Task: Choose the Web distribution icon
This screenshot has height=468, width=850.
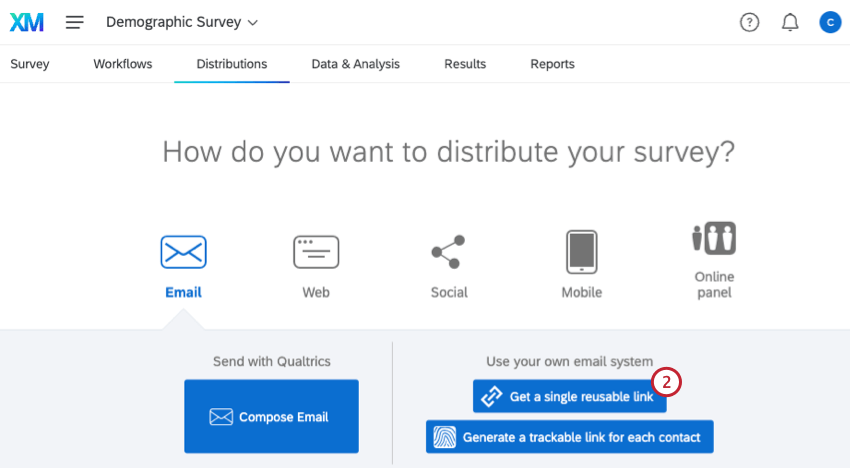Action: coord(316,252)
